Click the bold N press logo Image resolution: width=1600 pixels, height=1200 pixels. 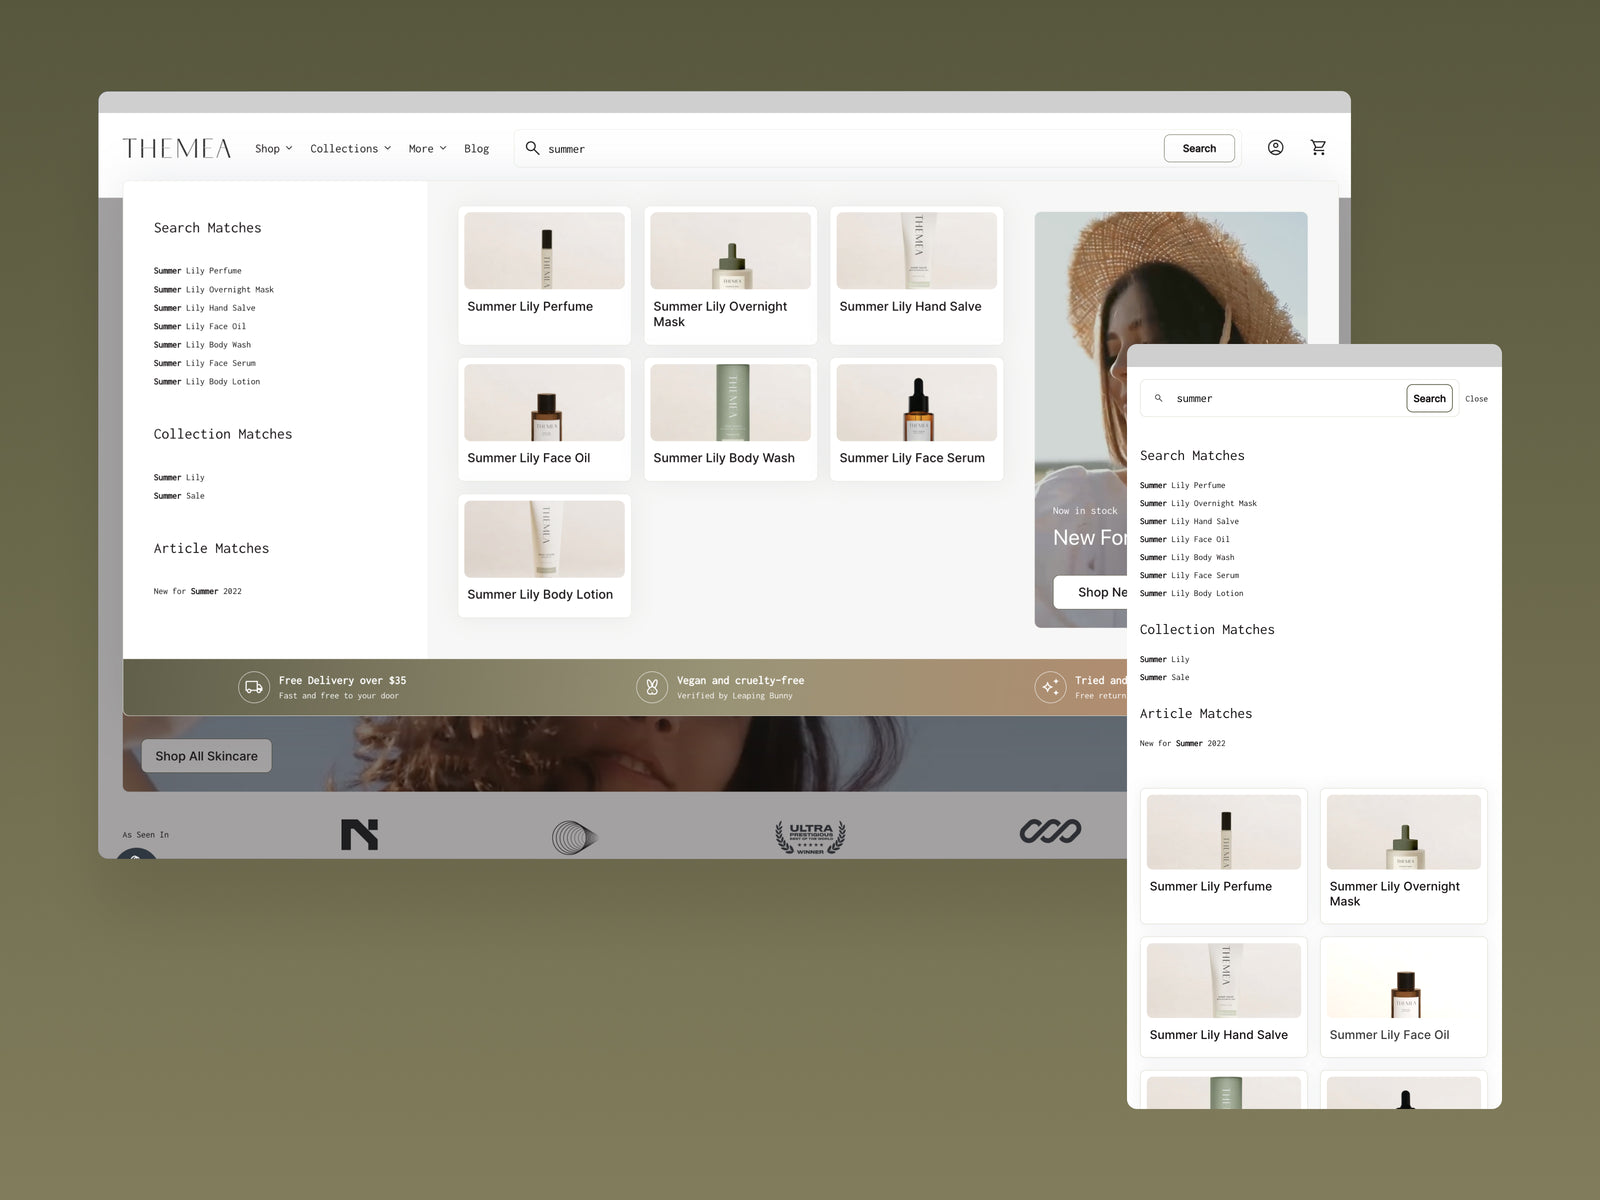[x=359, y=834]
